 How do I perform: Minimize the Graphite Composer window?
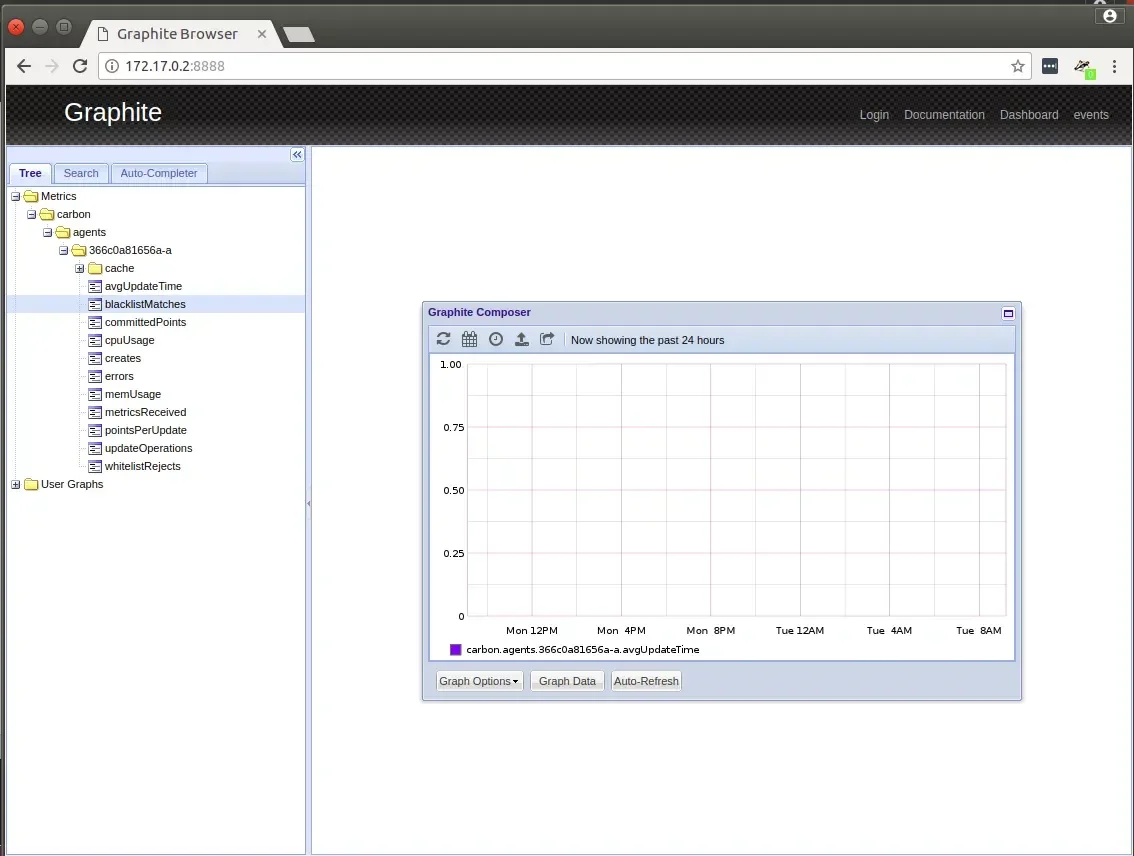1008,313
